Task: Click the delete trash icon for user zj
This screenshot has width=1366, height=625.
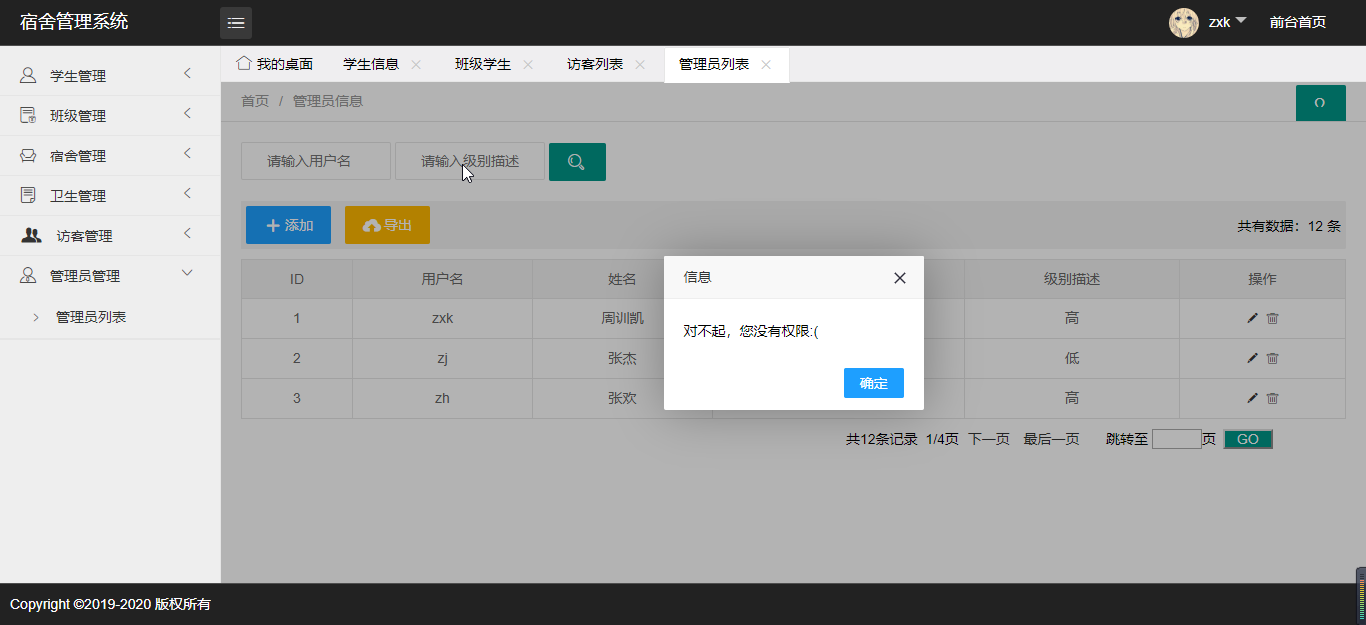Action: coord(1273,358)
